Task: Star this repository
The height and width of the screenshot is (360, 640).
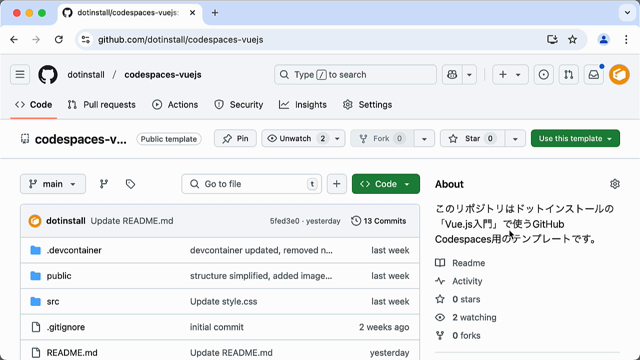Action: click(x=472, y=138)
